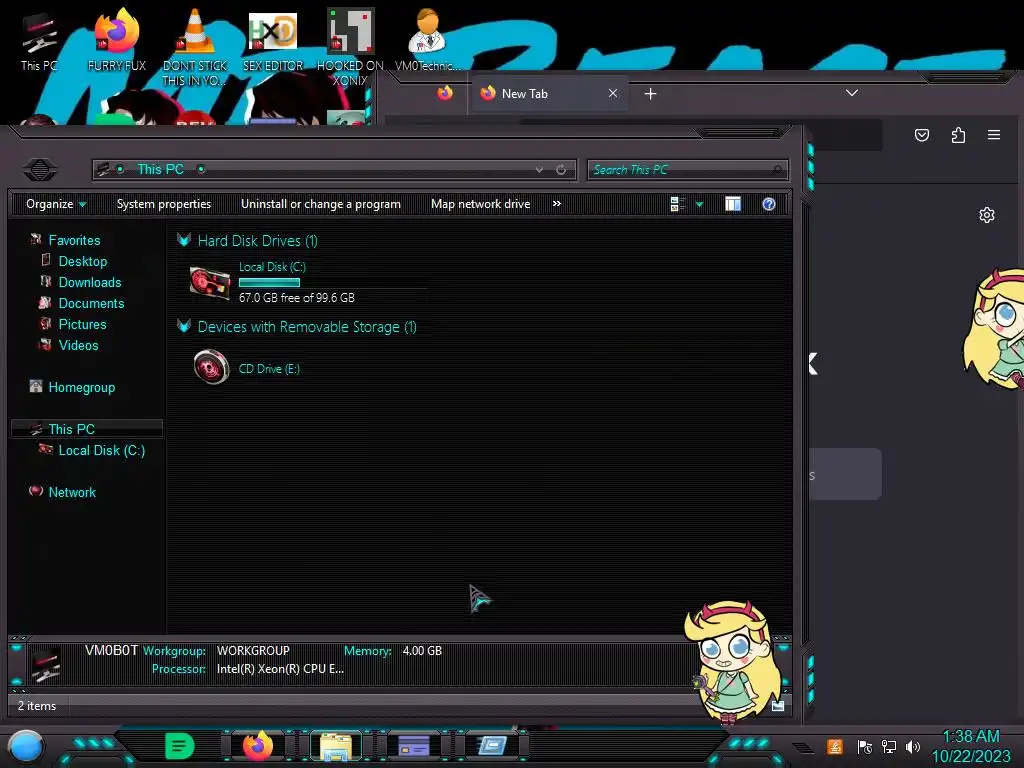This screenshot has width=1024, height=768.
Task: List all Firefox tabs dropdown
Action: point(852,93)
